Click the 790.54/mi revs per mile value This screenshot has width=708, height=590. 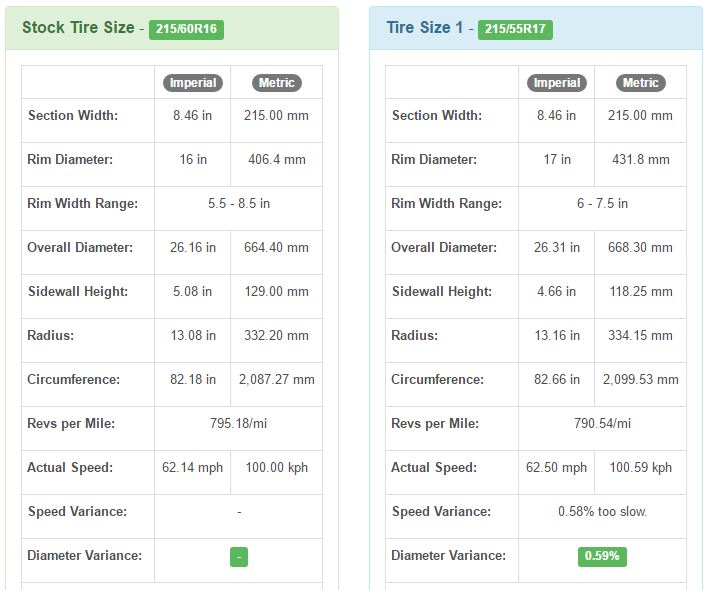tap(602, 424)
